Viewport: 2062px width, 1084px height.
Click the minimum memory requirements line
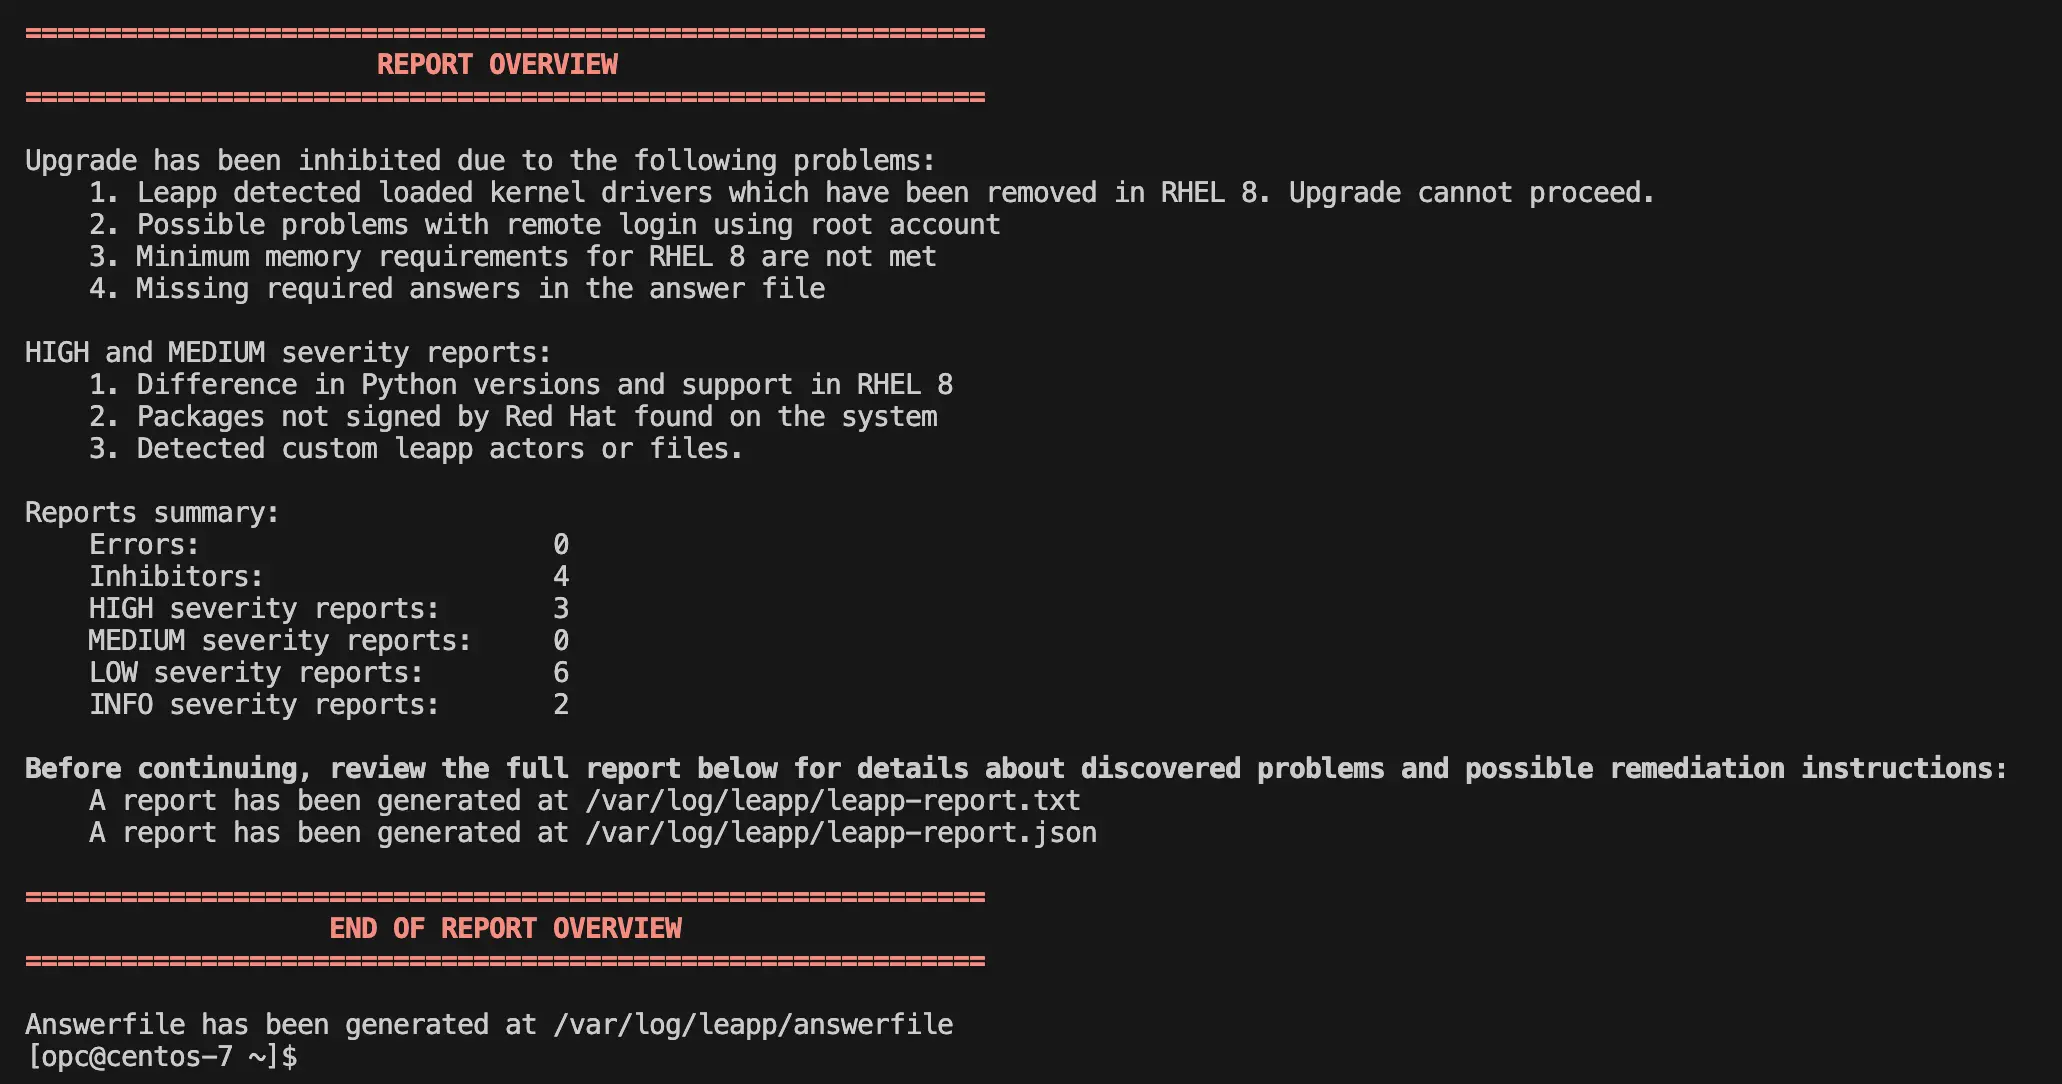pos(513,257)
